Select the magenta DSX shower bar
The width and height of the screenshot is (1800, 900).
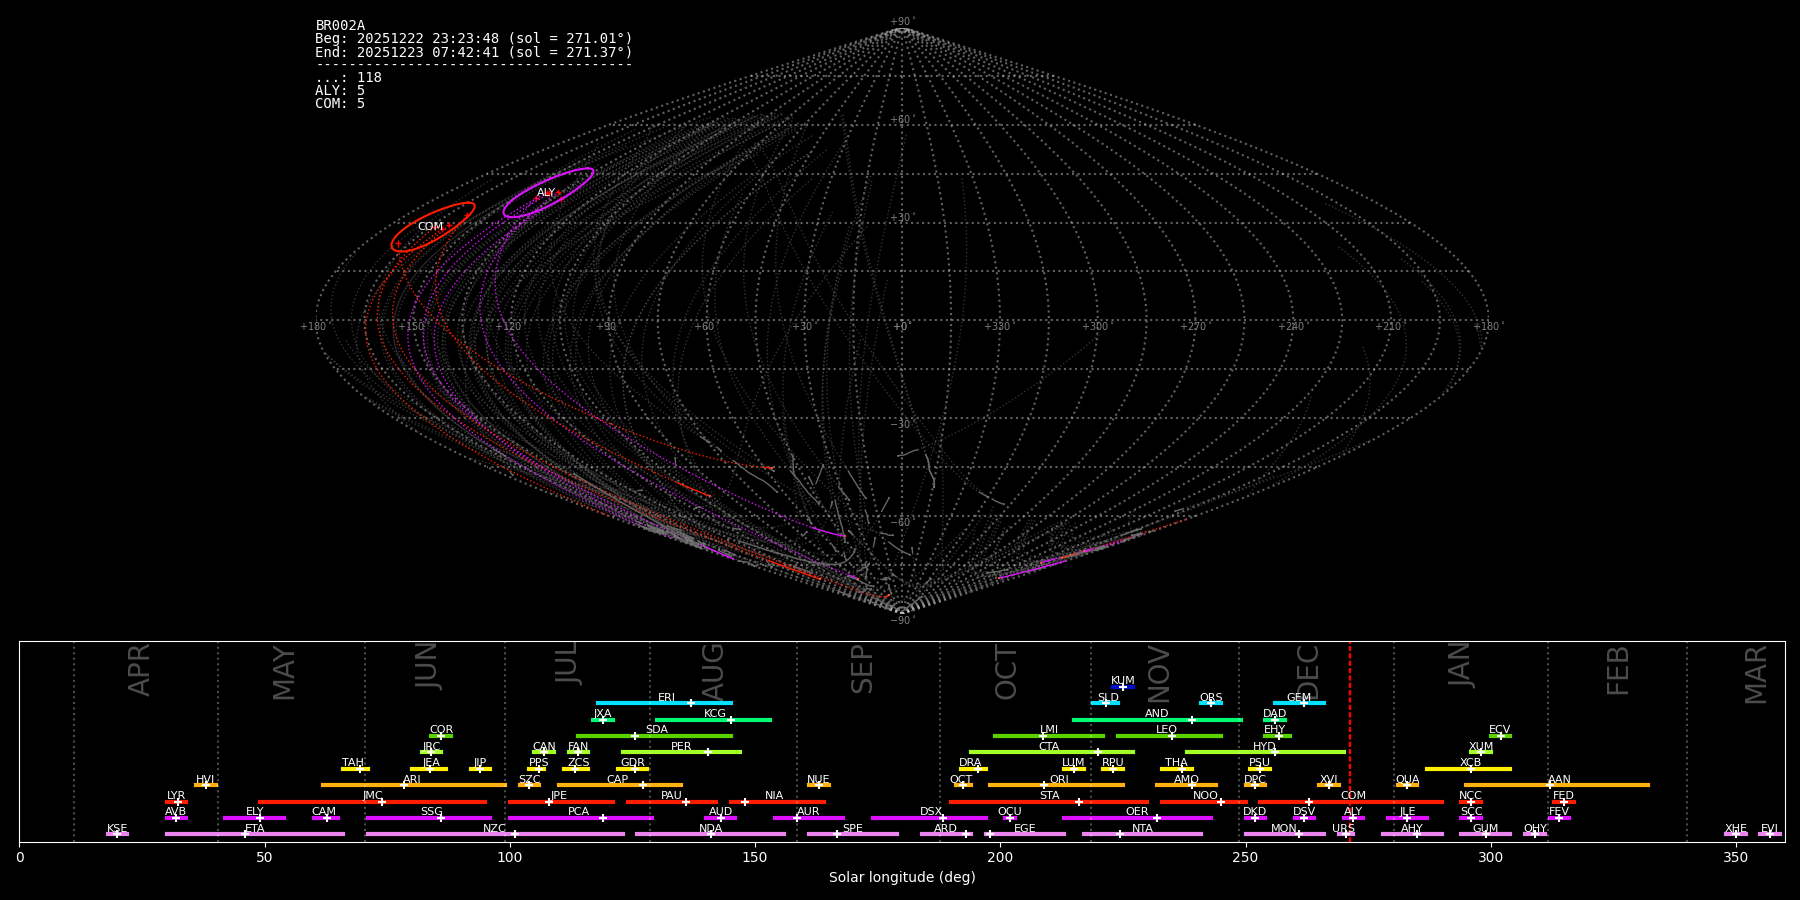tap(929, 818)
